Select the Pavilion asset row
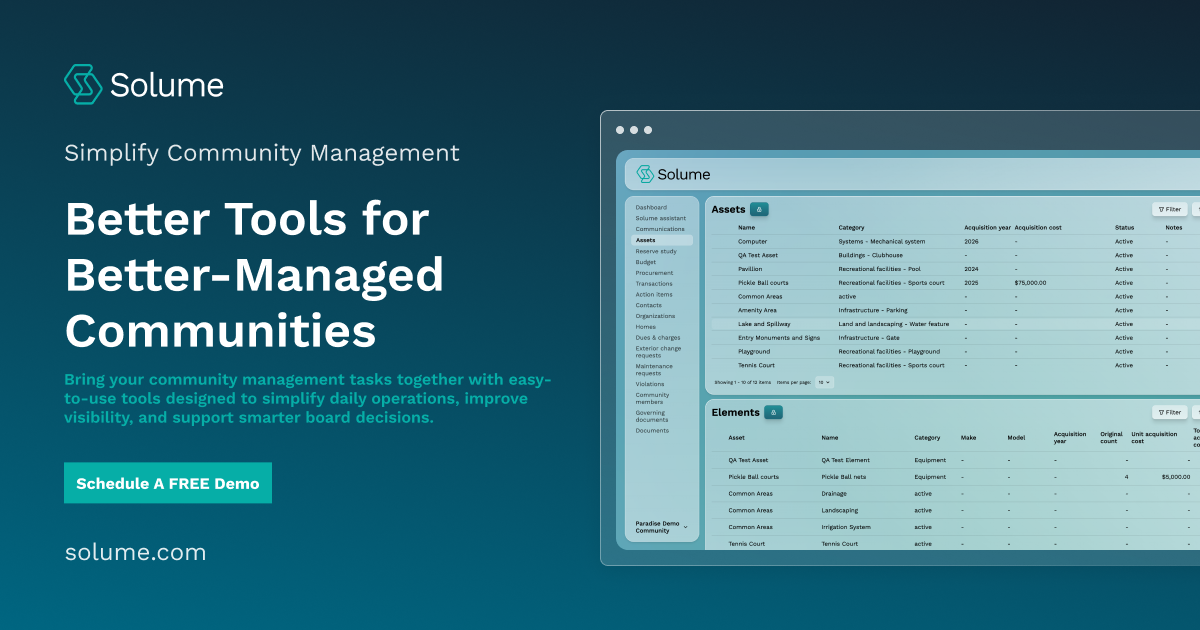 click(955, 269)
